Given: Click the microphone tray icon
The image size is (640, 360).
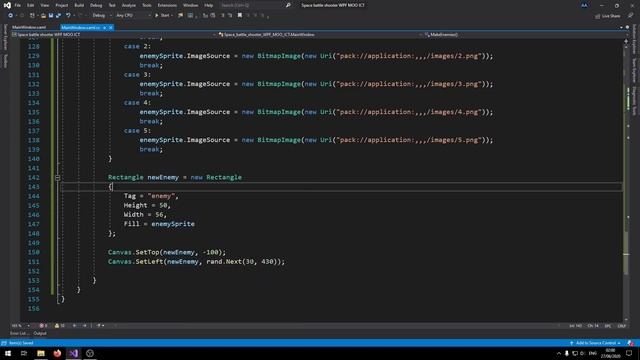Looking at the screenshot, I should pyautogui.click(x=567, y=353).
